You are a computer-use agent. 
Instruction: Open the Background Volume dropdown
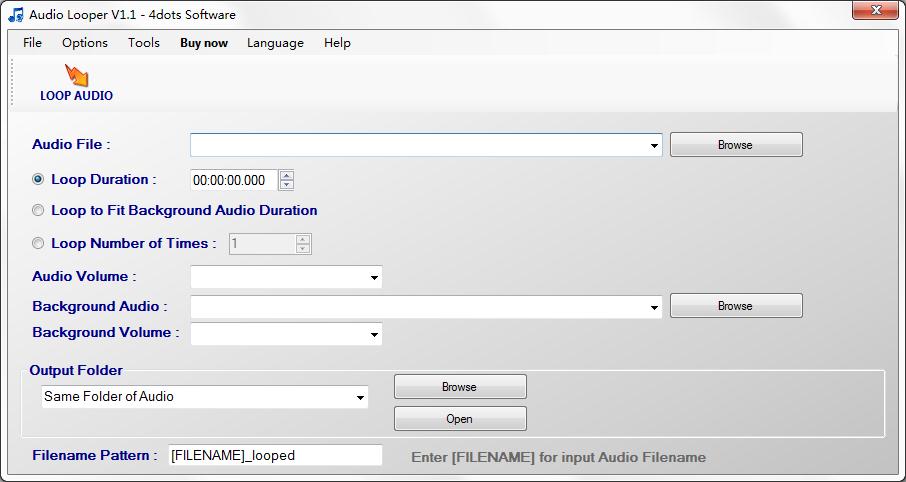(374, 334)
